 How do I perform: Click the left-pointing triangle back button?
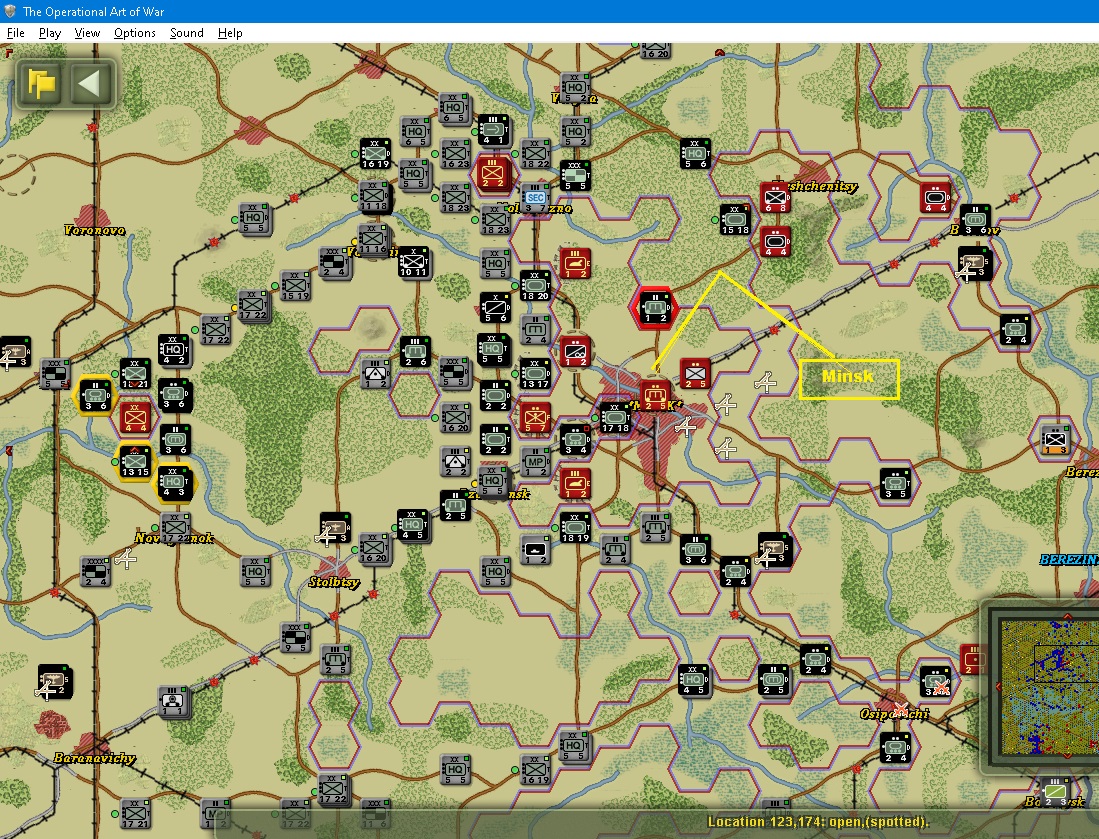click(91, 83)
